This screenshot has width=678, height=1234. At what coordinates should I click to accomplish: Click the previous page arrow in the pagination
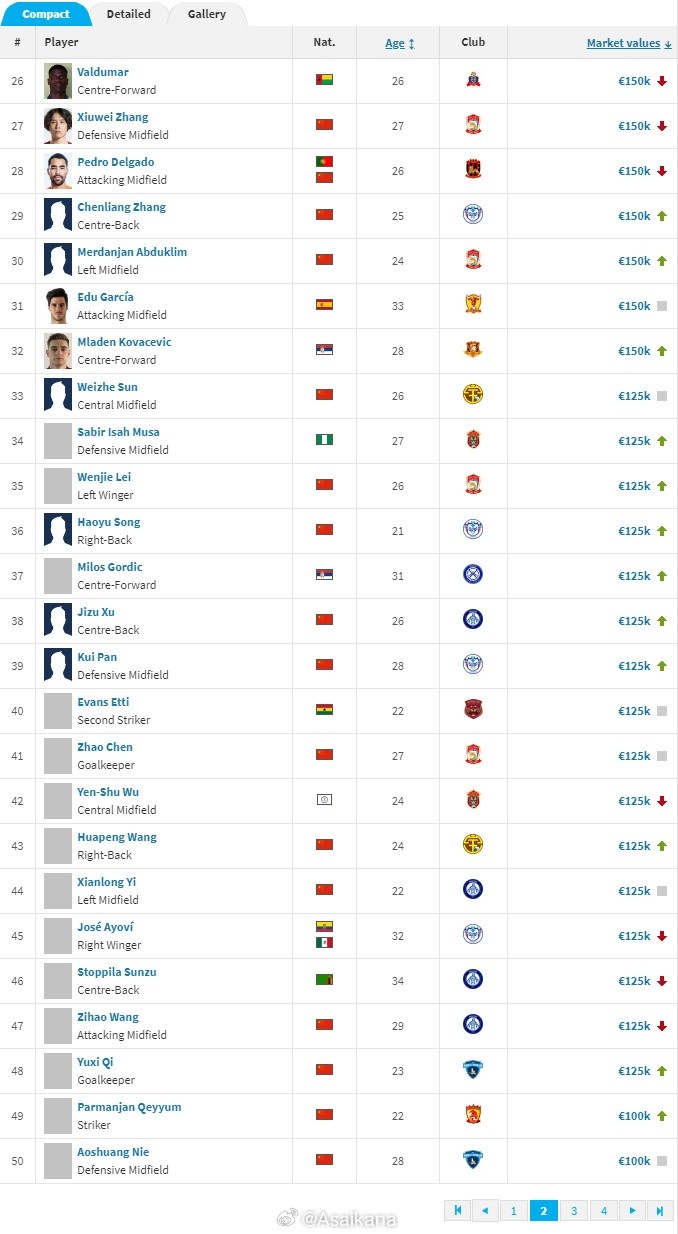click(x=485, y=1211)
